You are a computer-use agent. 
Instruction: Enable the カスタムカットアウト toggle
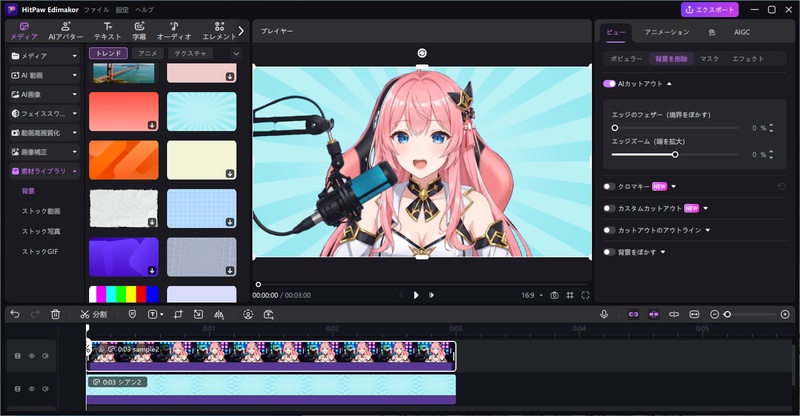click(x=609, y=208)
